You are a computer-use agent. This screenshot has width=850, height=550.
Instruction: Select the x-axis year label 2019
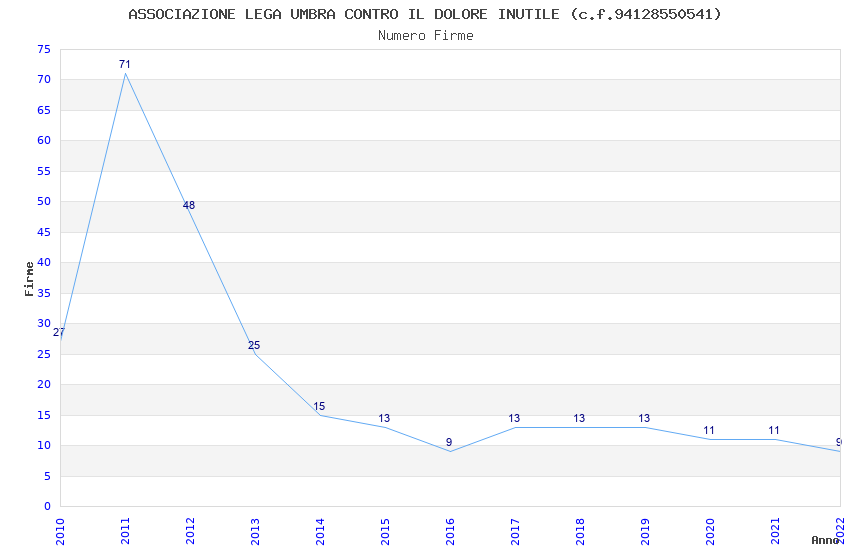(645, 532)
